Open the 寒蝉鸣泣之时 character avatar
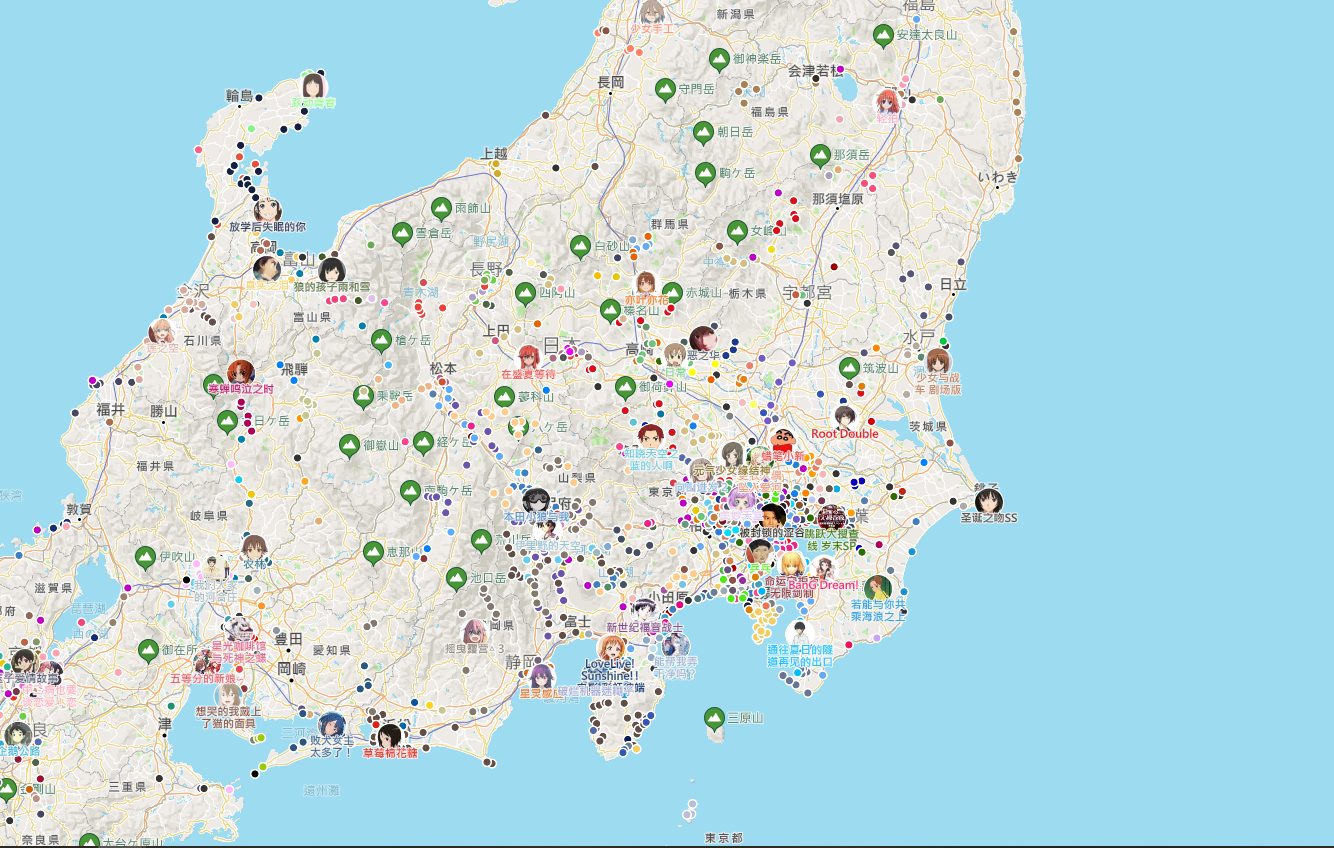Image resolution: width=1334 pixels, height=848 pixels. tap(240, 373)
